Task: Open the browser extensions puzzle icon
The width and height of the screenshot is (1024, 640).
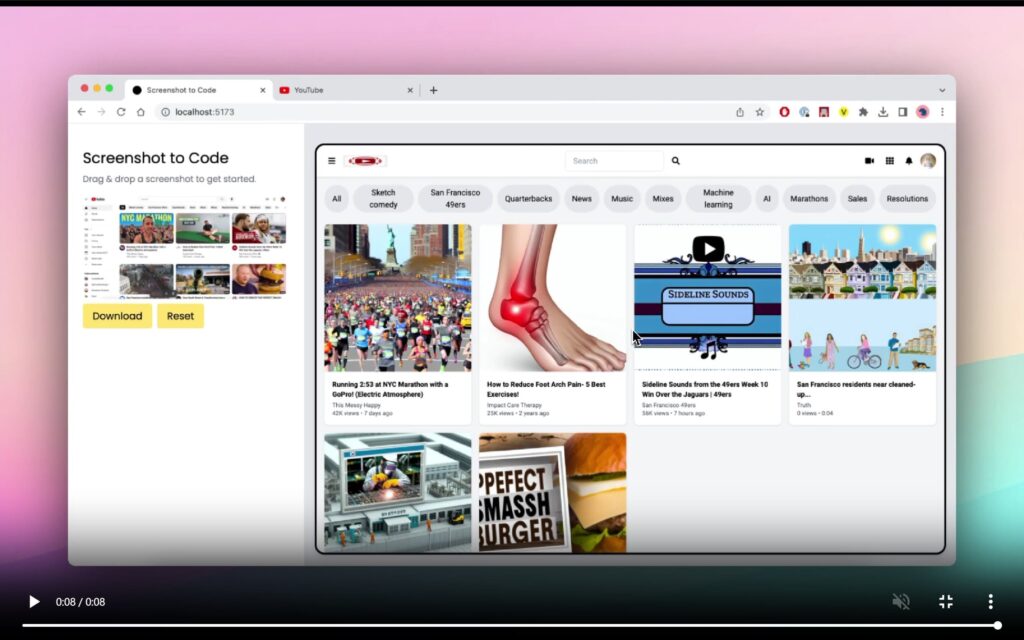Action: tap(863, 112)
